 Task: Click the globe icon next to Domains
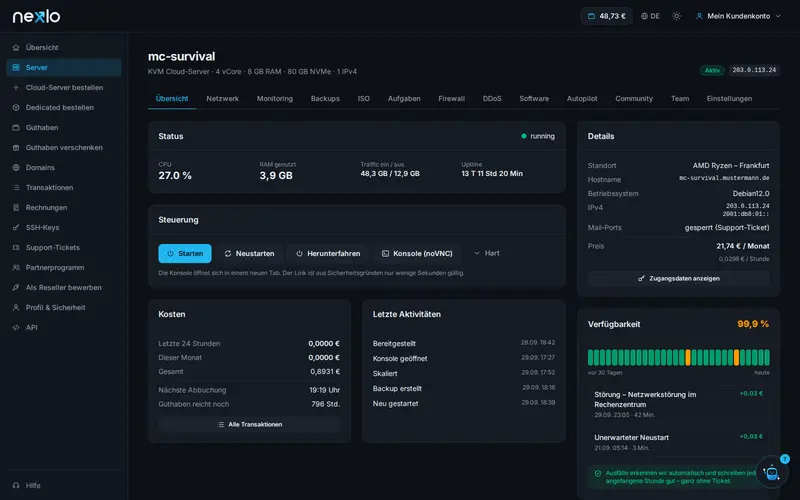tap(16, 167)
